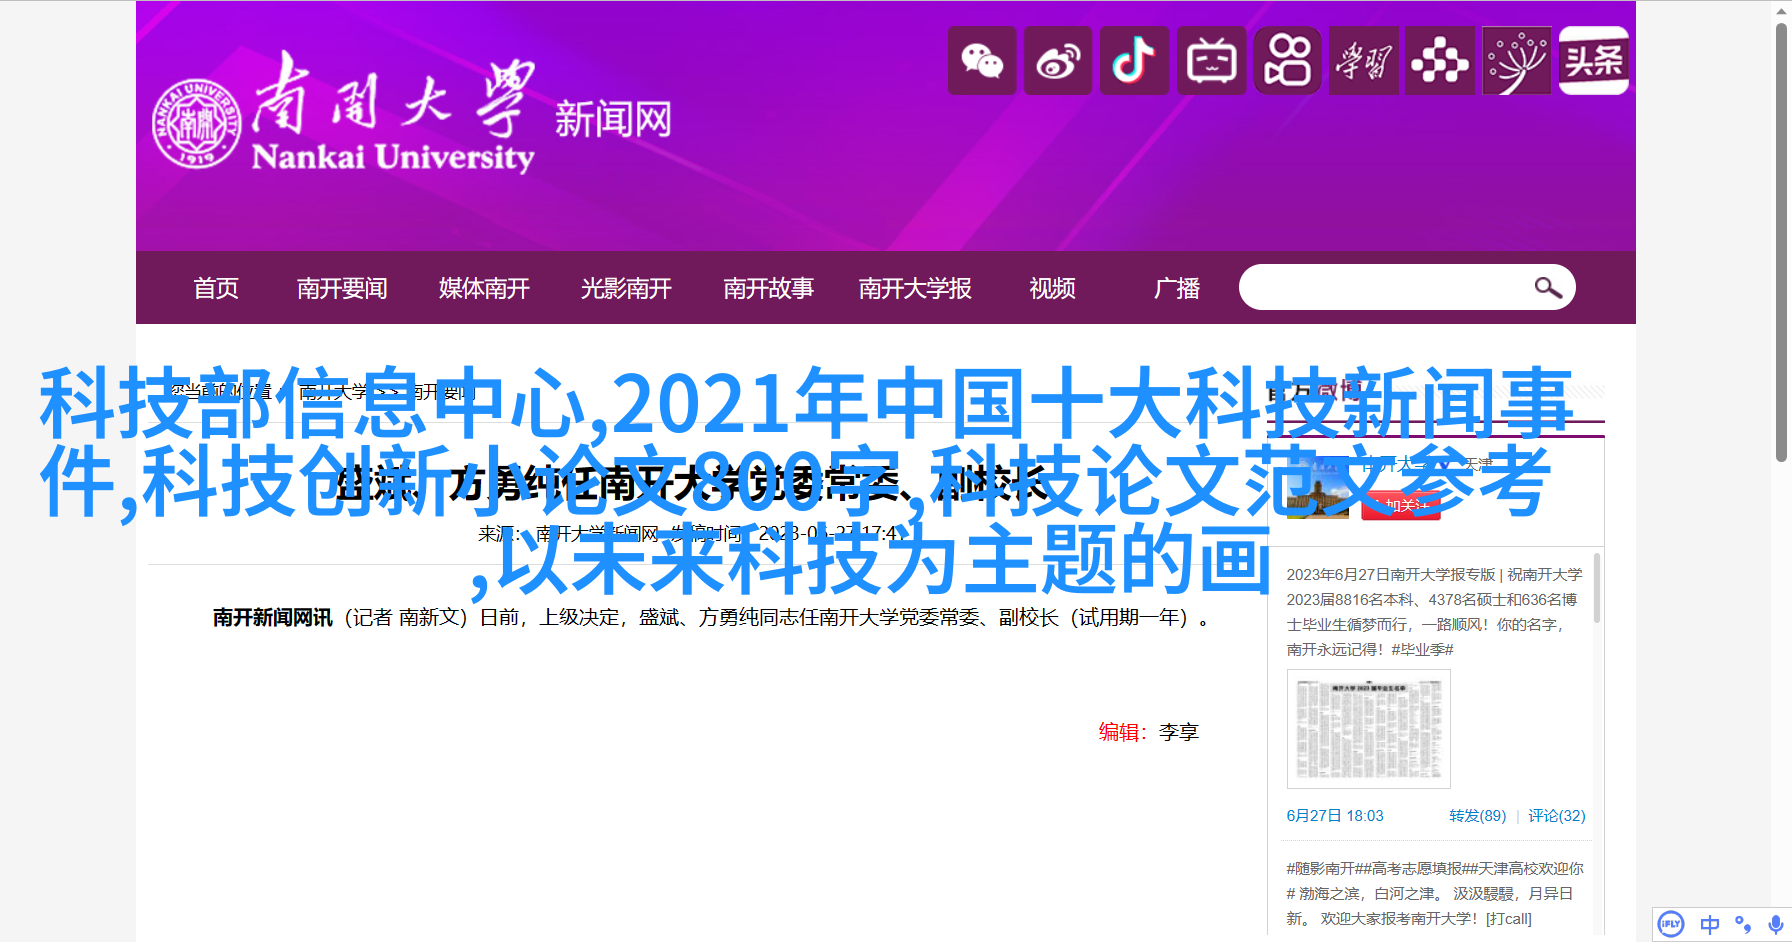1792x942 pixels.
Task: Toggle the IME punctuation mode icon
Action: [x=1743, y=925]
